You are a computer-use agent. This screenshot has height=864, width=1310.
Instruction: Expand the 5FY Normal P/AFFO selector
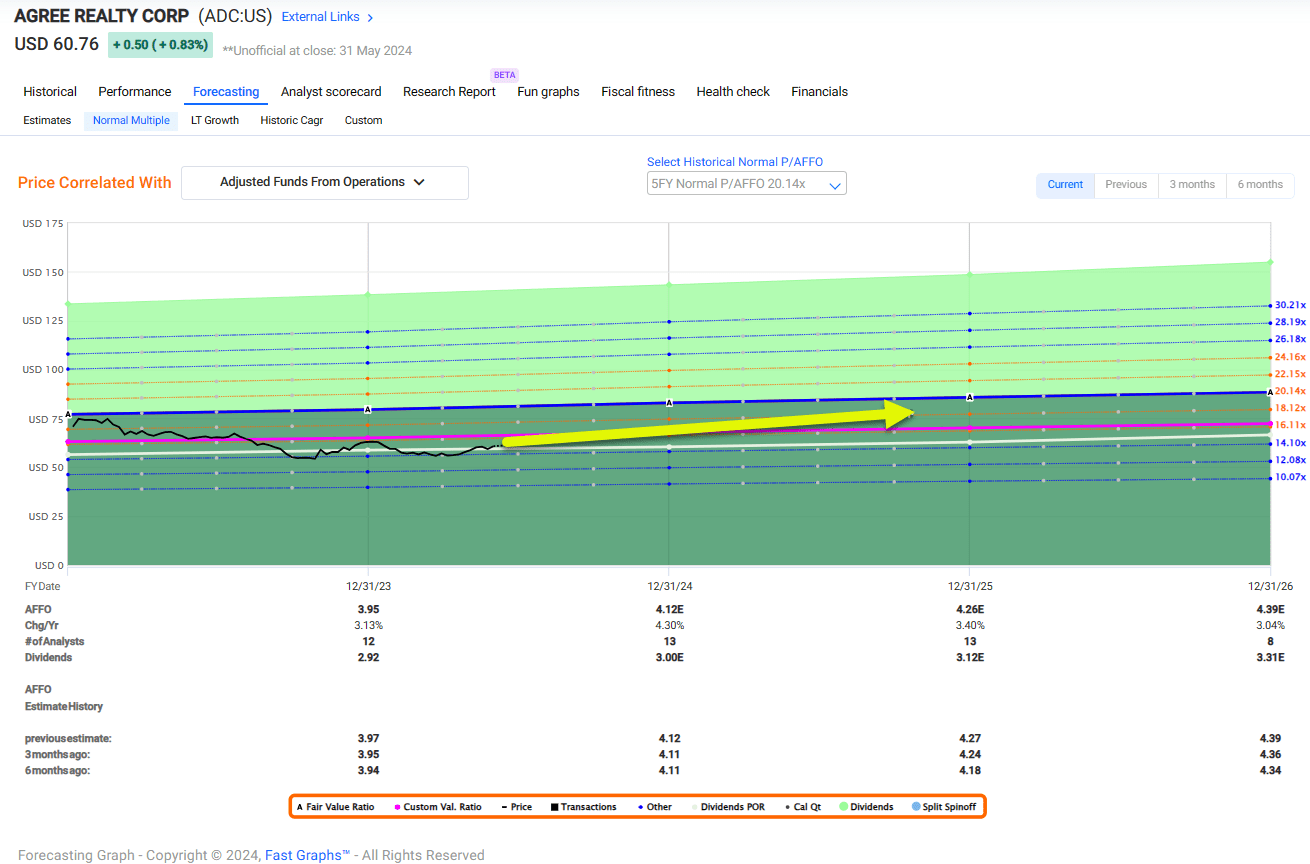coord(746,184)
